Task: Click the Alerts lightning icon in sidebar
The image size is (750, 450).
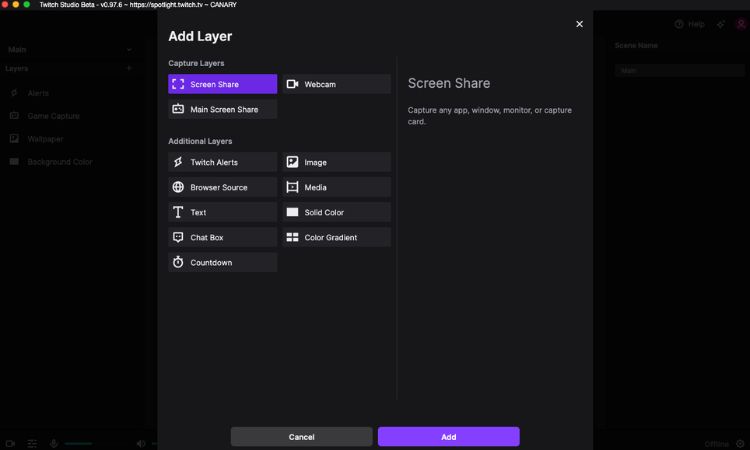Action: (x=14, y=93)
